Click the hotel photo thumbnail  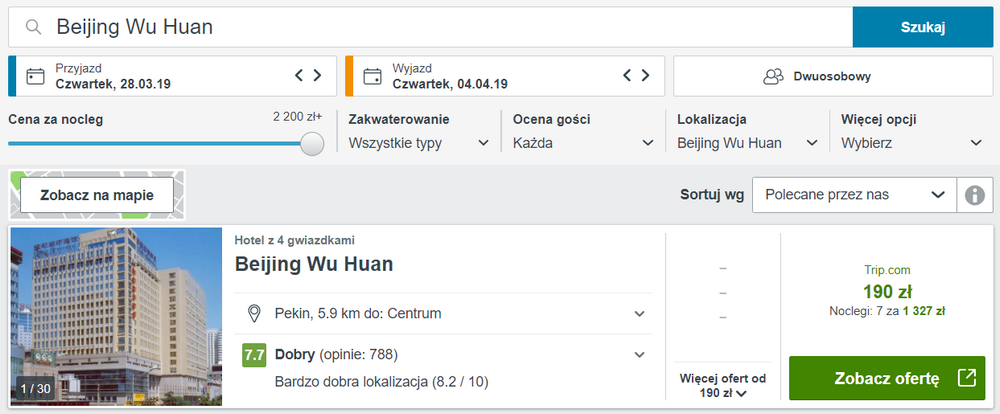point(117,316)
